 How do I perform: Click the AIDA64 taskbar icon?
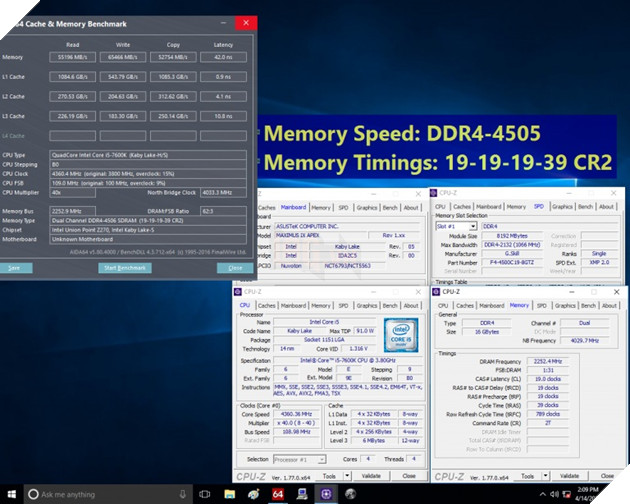pyautogui.click(x=278, y=494)
